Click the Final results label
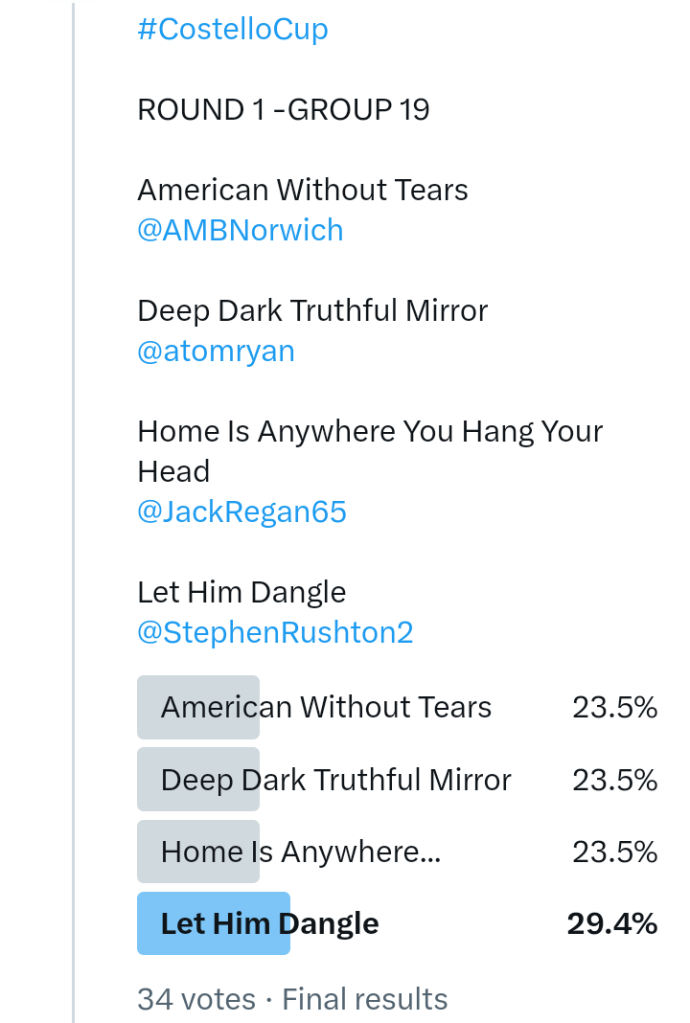This screenshot has width=690, height=1023. pos(365,999)
